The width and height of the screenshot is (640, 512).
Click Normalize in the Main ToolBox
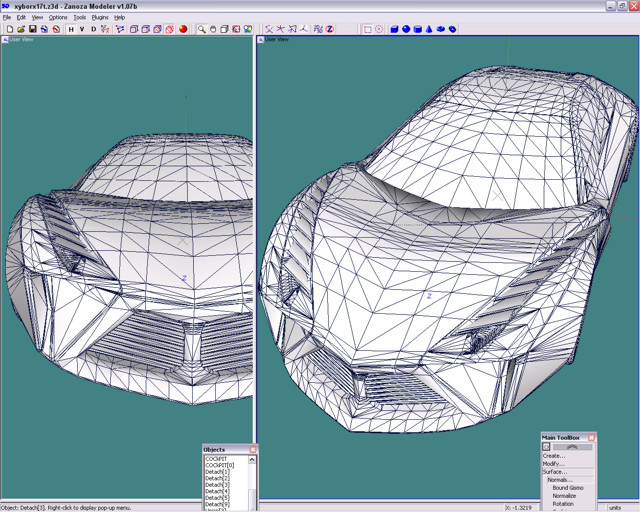[x=564, y=496]
